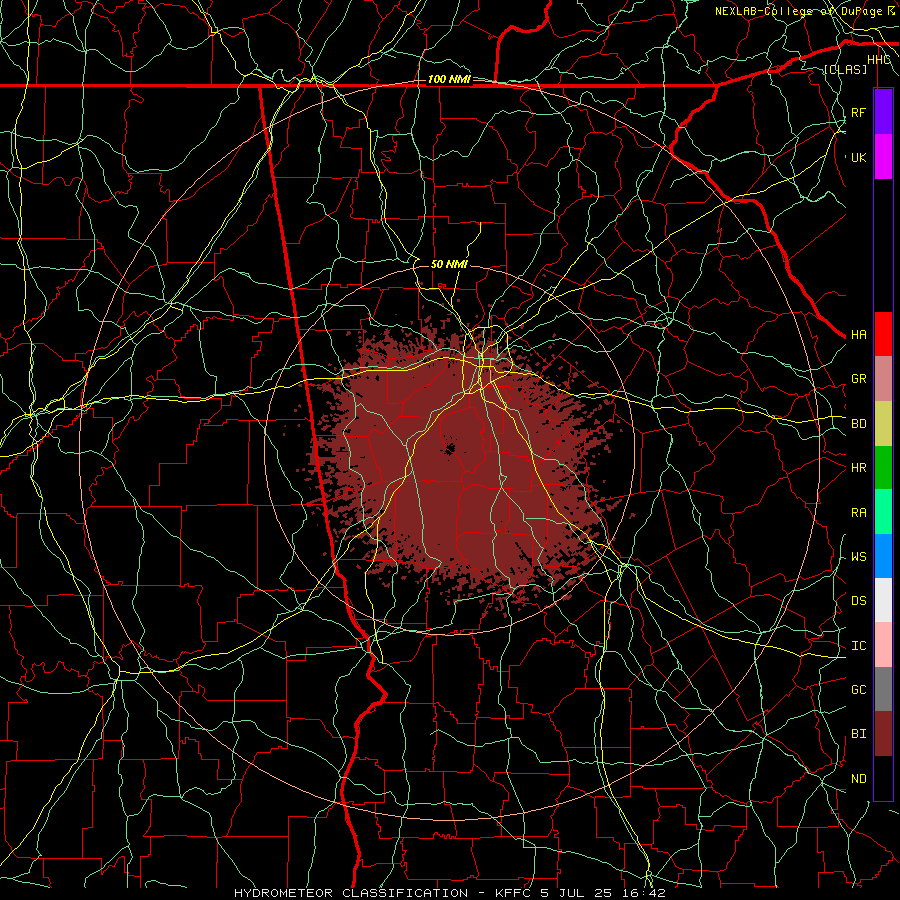Click the radar site center black dot
The width and height of the screenshot is (900, 900).
click(449, 449)
